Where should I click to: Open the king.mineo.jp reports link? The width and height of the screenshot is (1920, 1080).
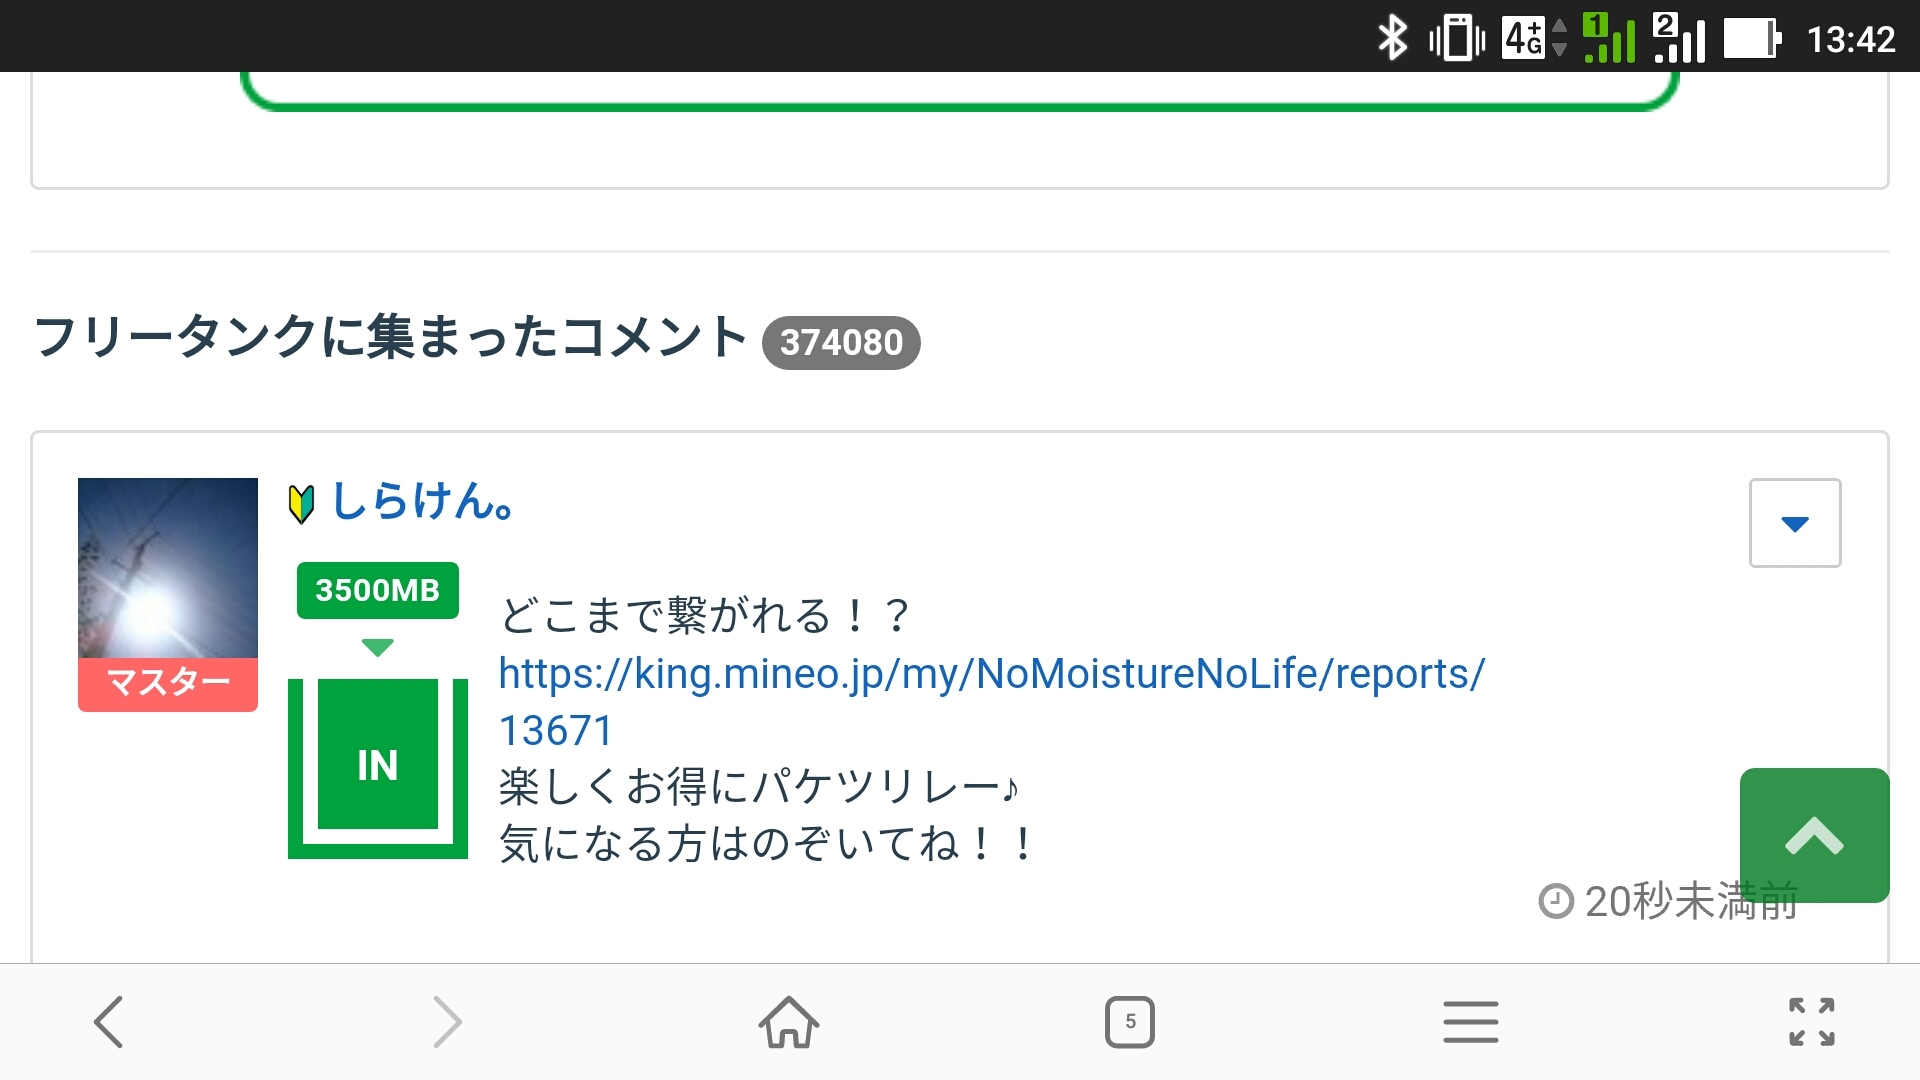tap(990, 675)
